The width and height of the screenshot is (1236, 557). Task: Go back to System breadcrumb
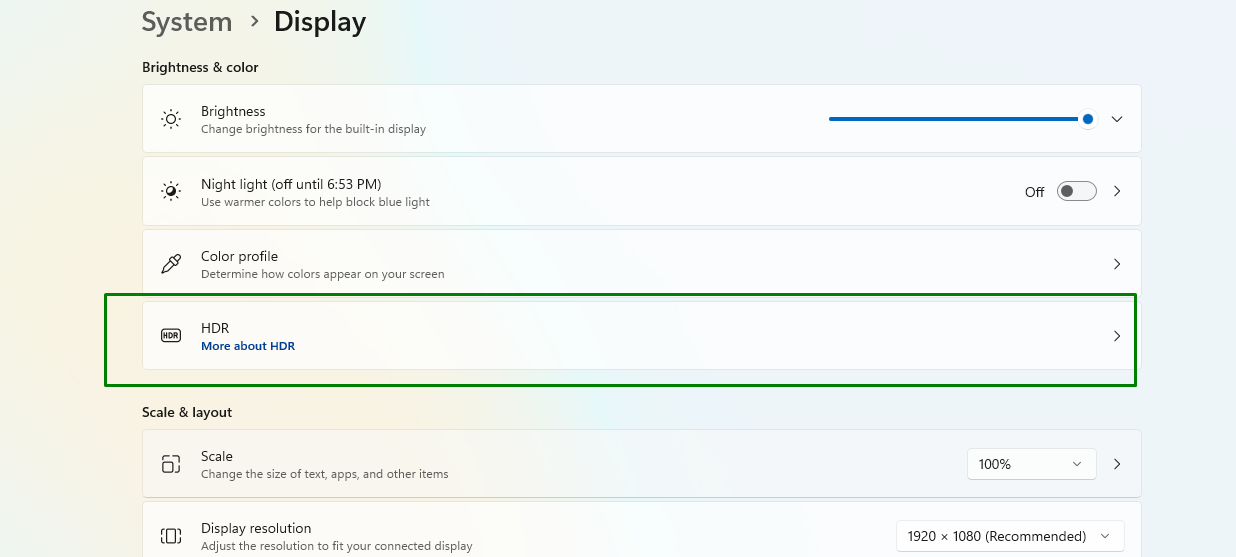(187, 22)
